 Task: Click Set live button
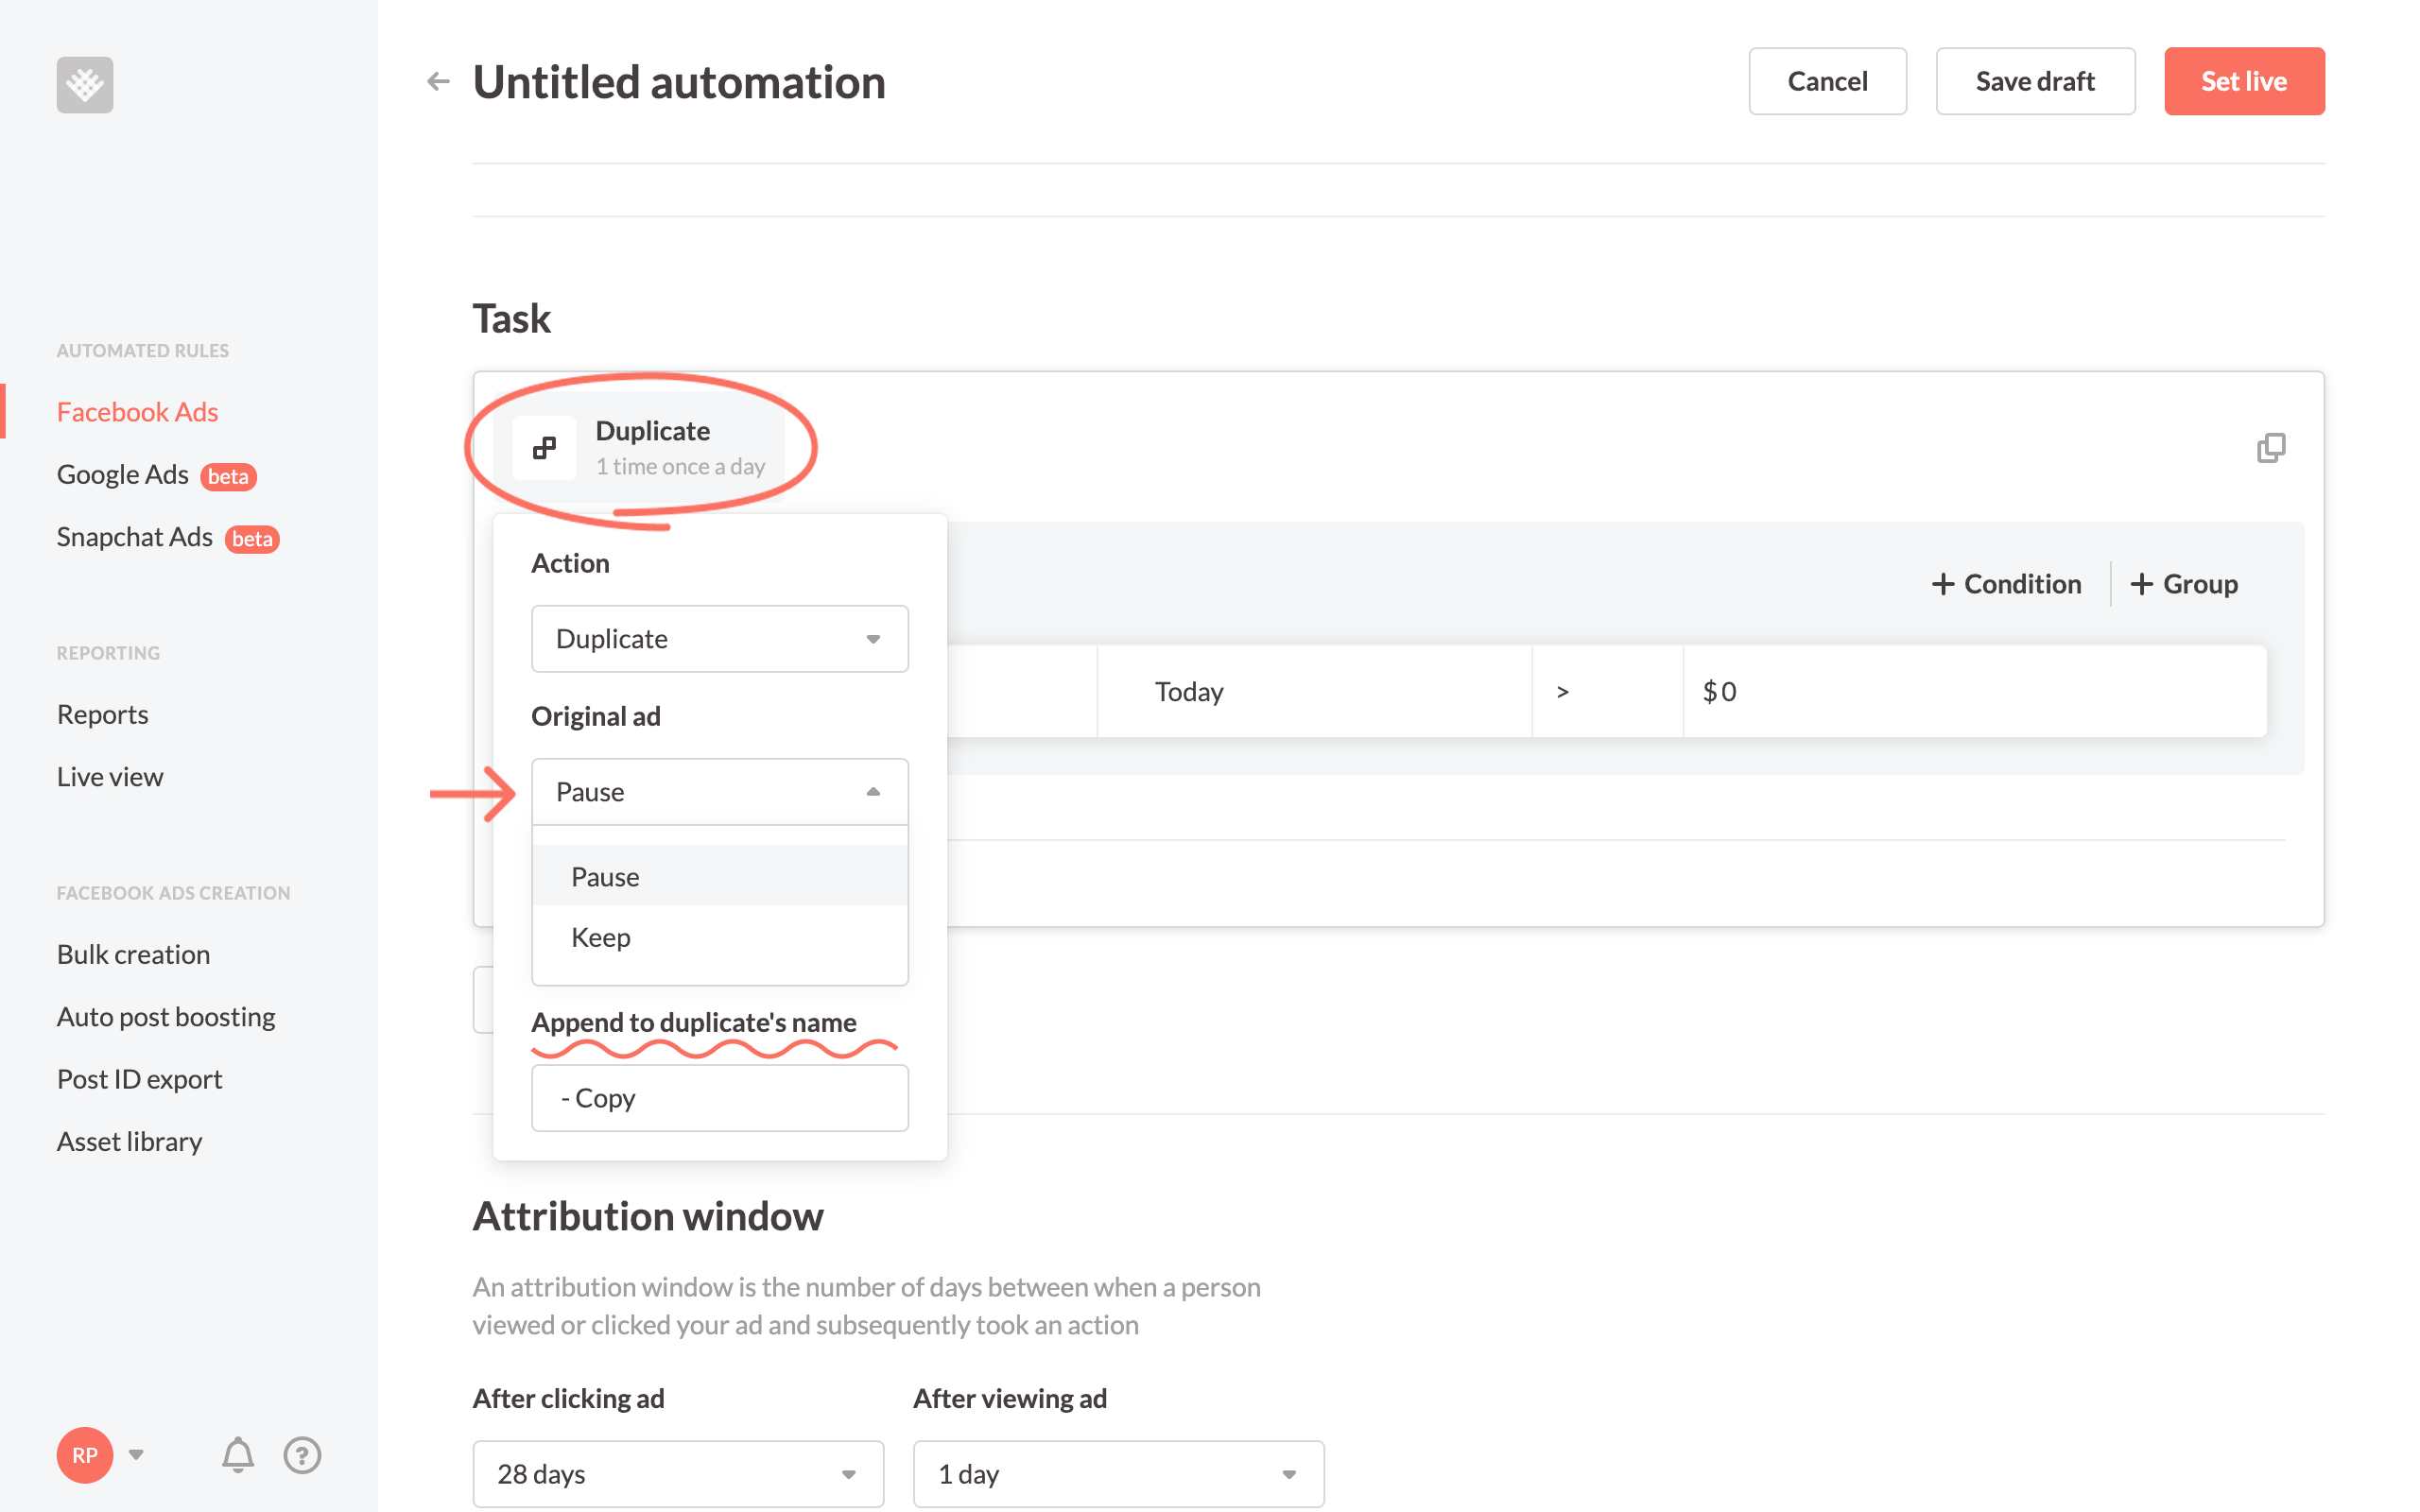pyautogui.click(x=2244, y=81)
